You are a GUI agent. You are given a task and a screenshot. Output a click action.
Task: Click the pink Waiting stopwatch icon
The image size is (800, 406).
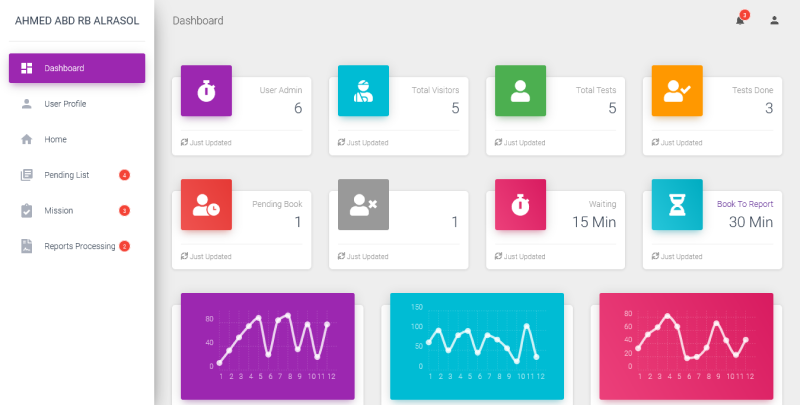[520, 204]
